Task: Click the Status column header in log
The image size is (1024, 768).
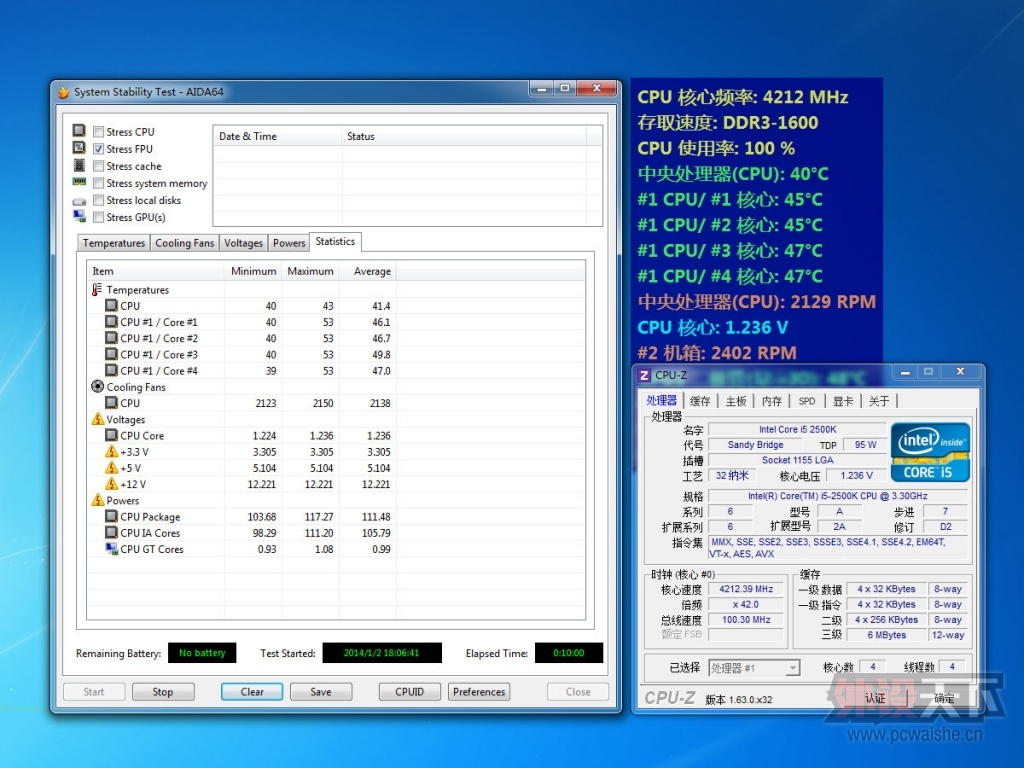Action: (x=464, y=136)
